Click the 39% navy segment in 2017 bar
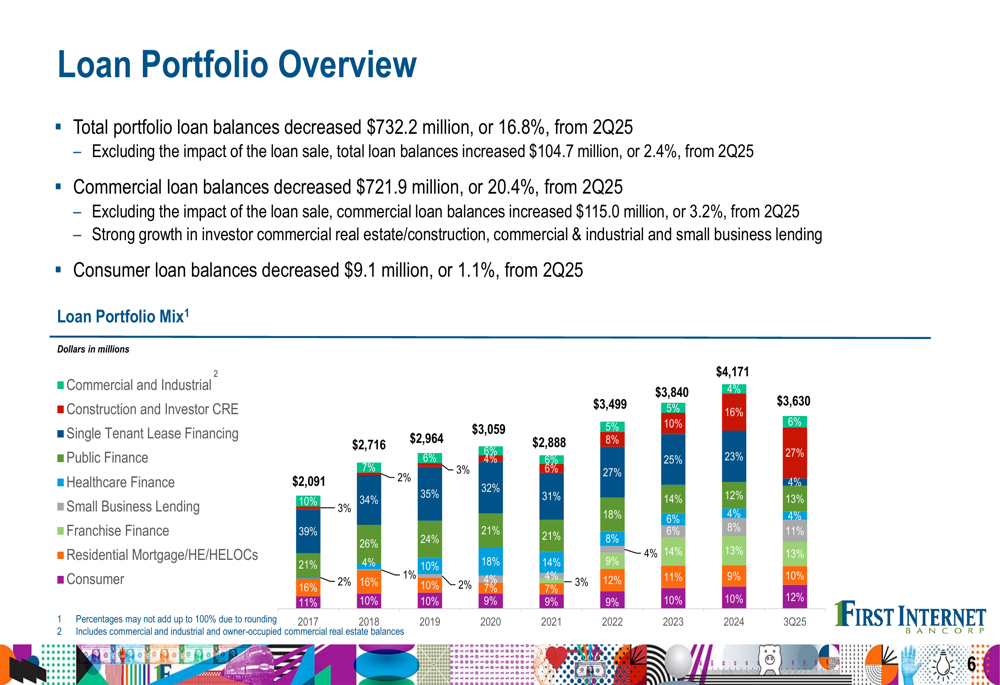This screenshot has height=685, width=1000. (x=308, y=532)
